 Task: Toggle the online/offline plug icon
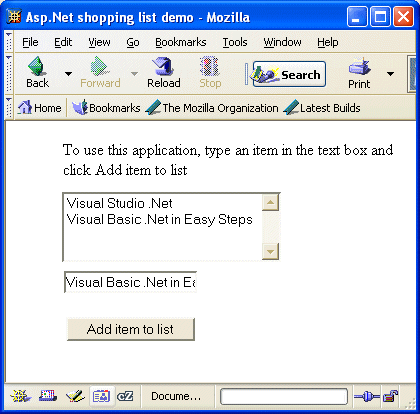pos(366,396)
